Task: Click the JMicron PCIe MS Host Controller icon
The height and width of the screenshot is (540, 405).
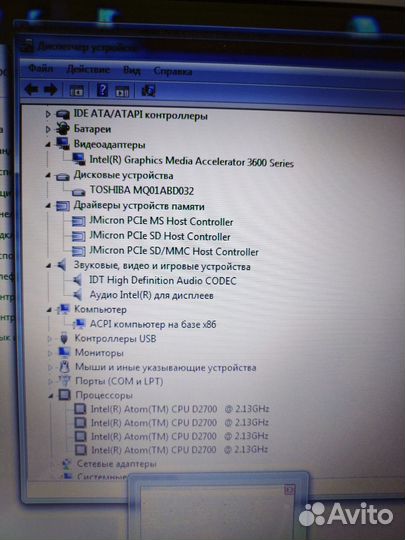Action: (x=79, y=221)
